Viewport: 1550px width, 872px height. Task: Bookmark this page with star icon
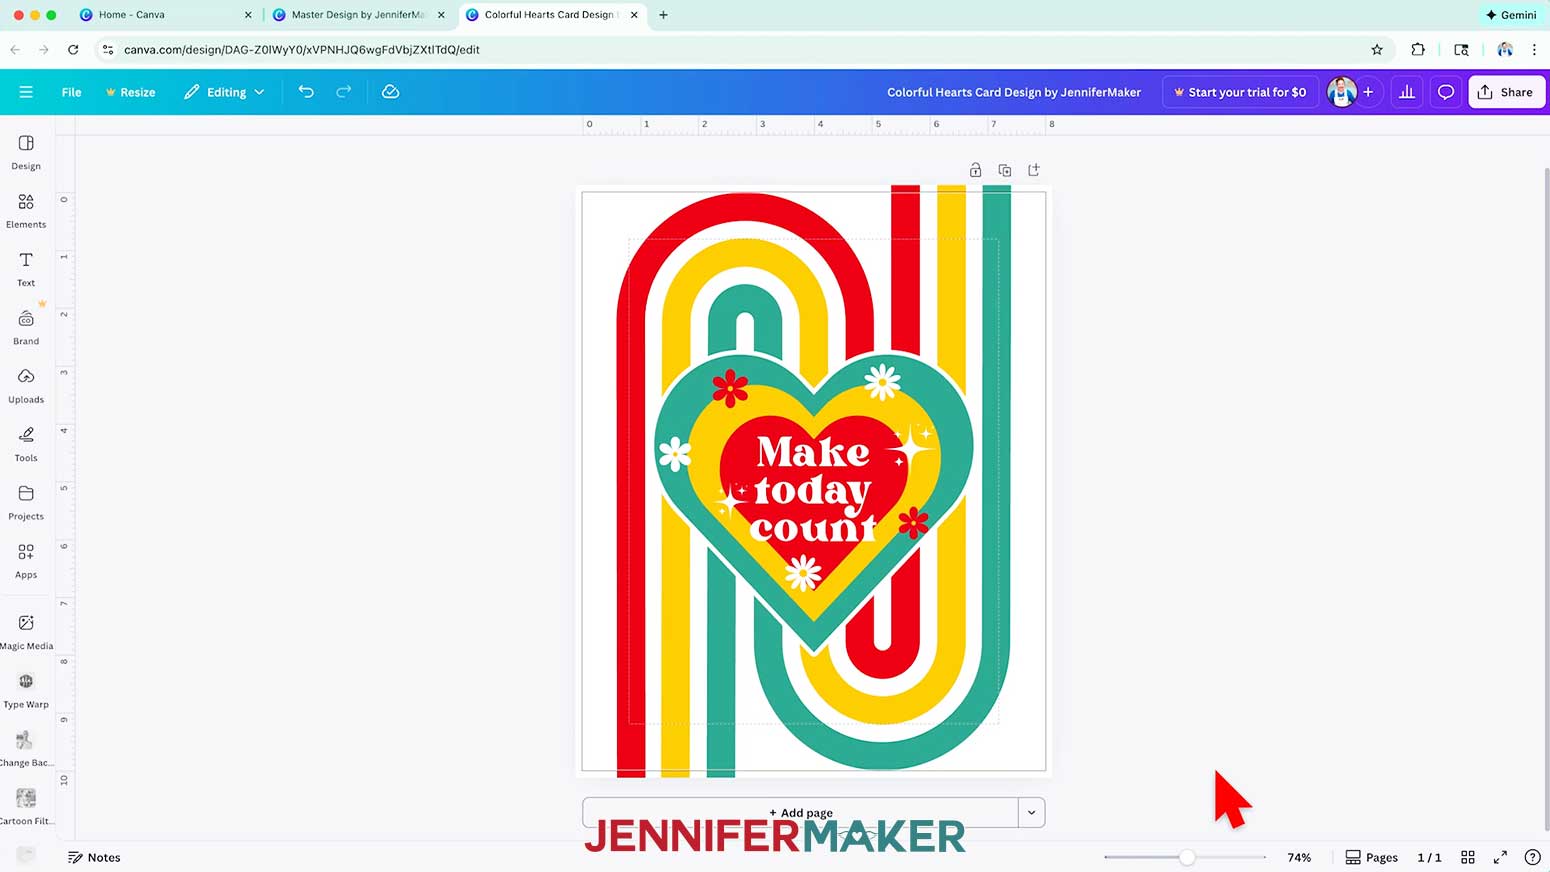click(x=1377, y=49)
